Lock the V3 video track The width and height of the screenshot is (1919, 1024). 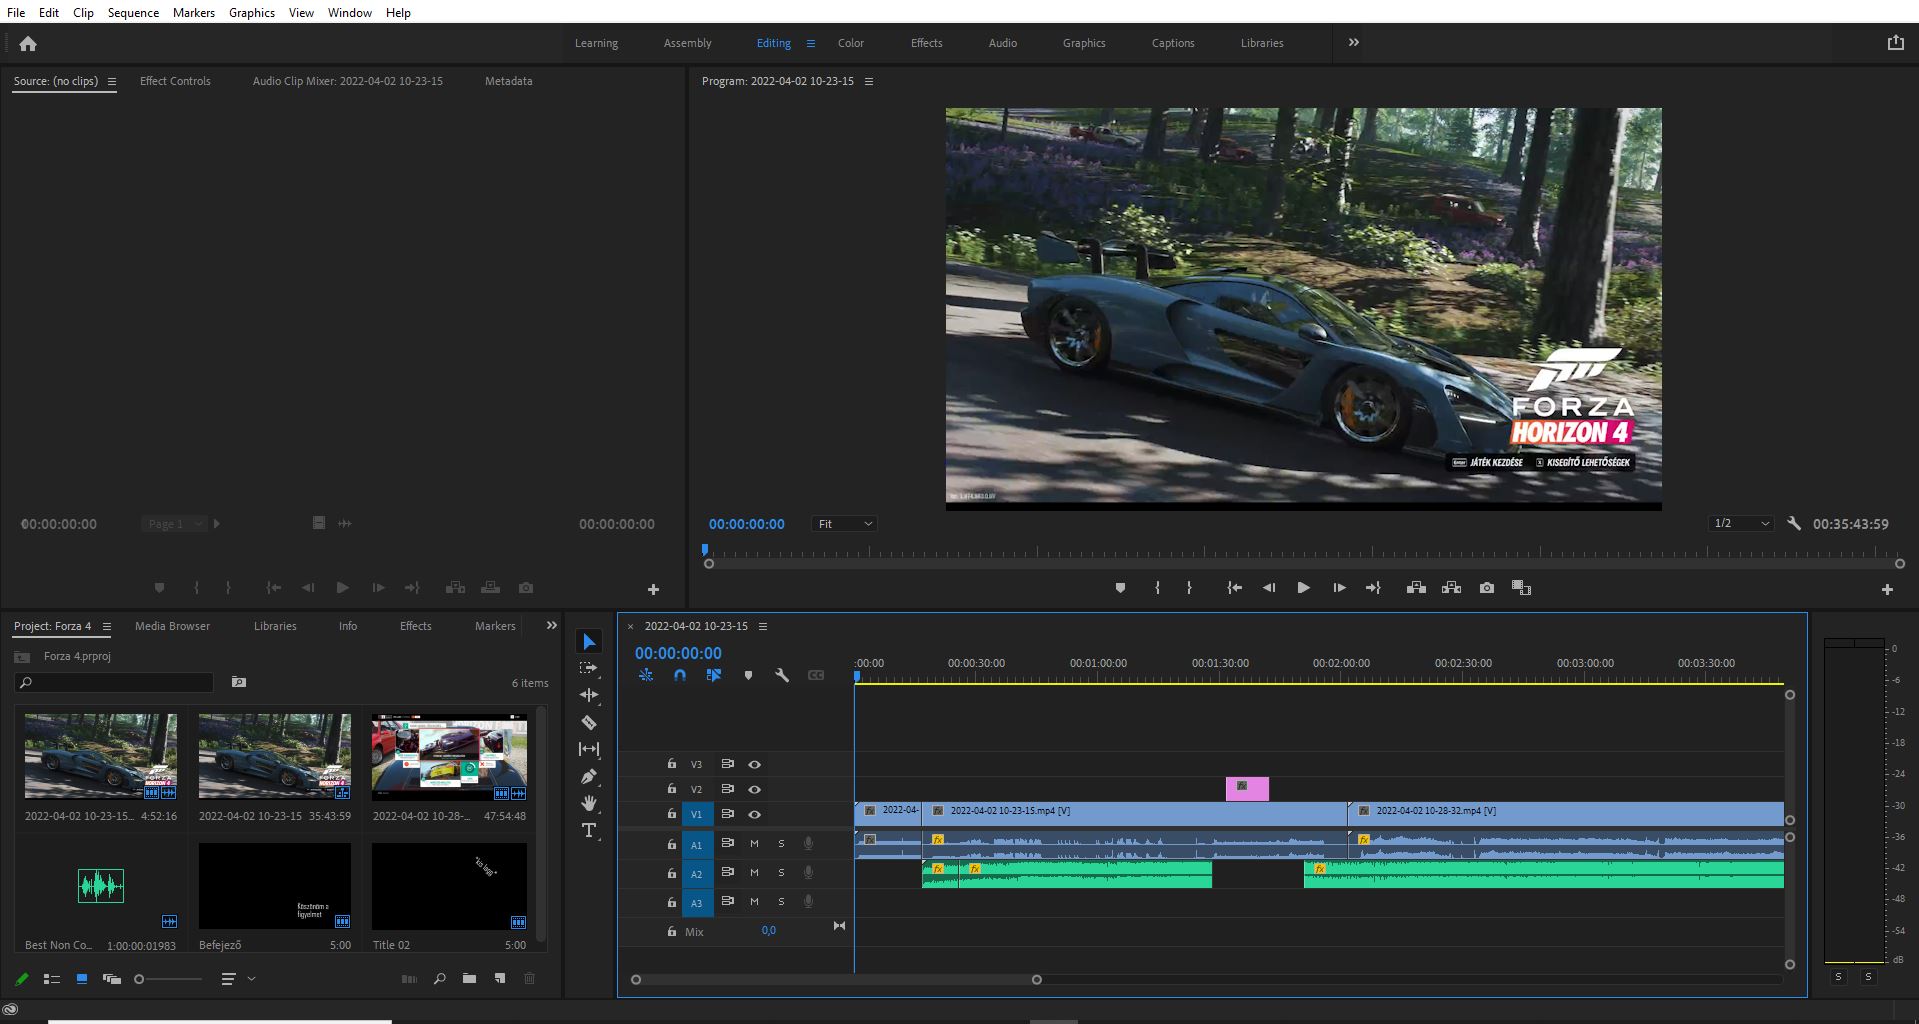click(x=672, y=764)
